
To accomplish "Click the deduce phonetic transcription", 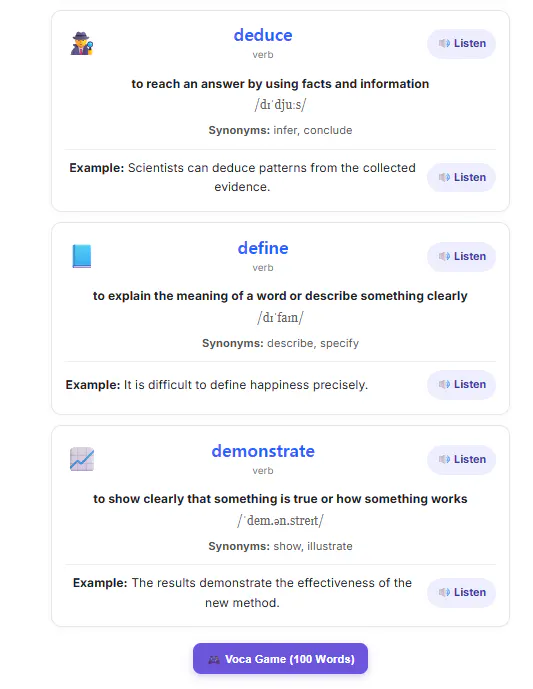I will point(280,105).
